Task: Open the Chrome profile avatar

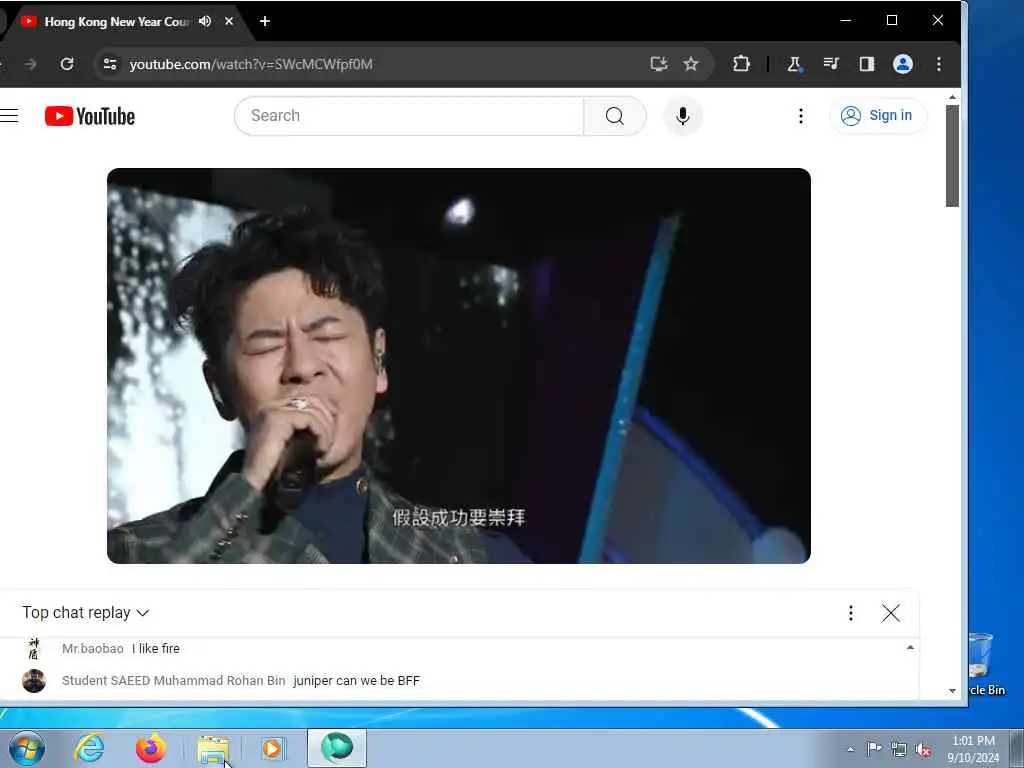Action: coord(903,64)
